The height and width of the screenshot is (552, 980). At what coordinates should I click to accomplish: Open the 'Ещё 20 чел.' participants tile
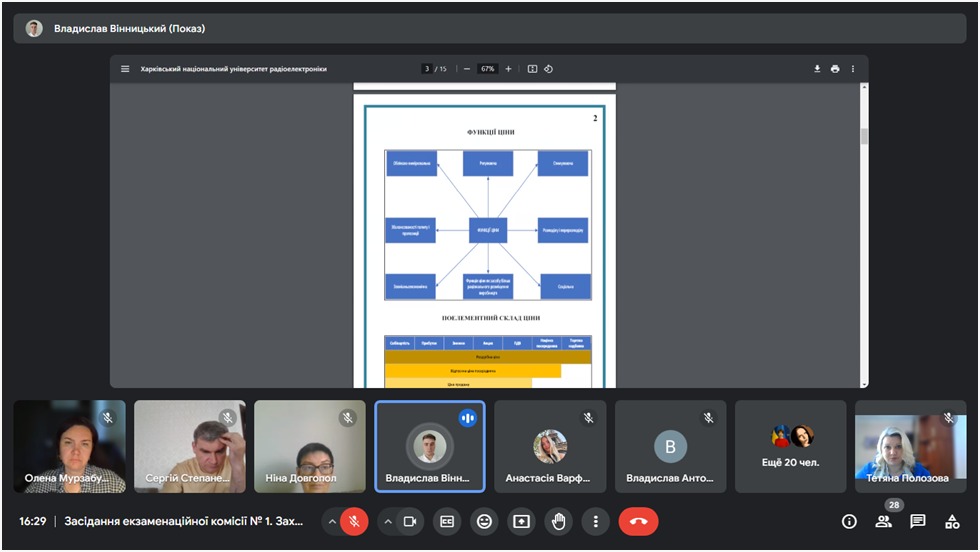[x=791, y=446]
